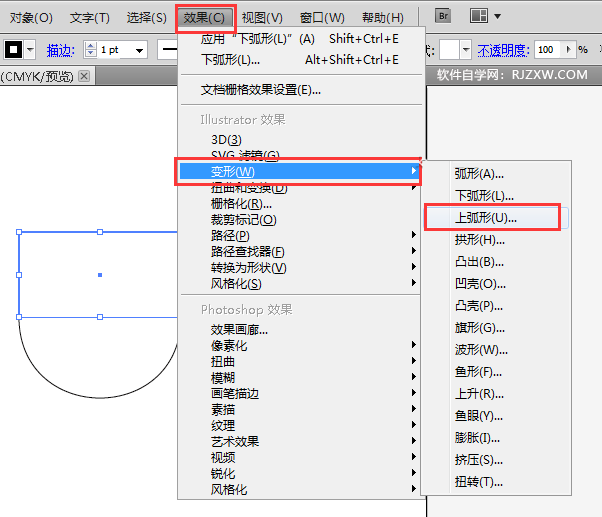
Task: Choose 扭转(T)... warp option
Action: [x=496, y=482]
